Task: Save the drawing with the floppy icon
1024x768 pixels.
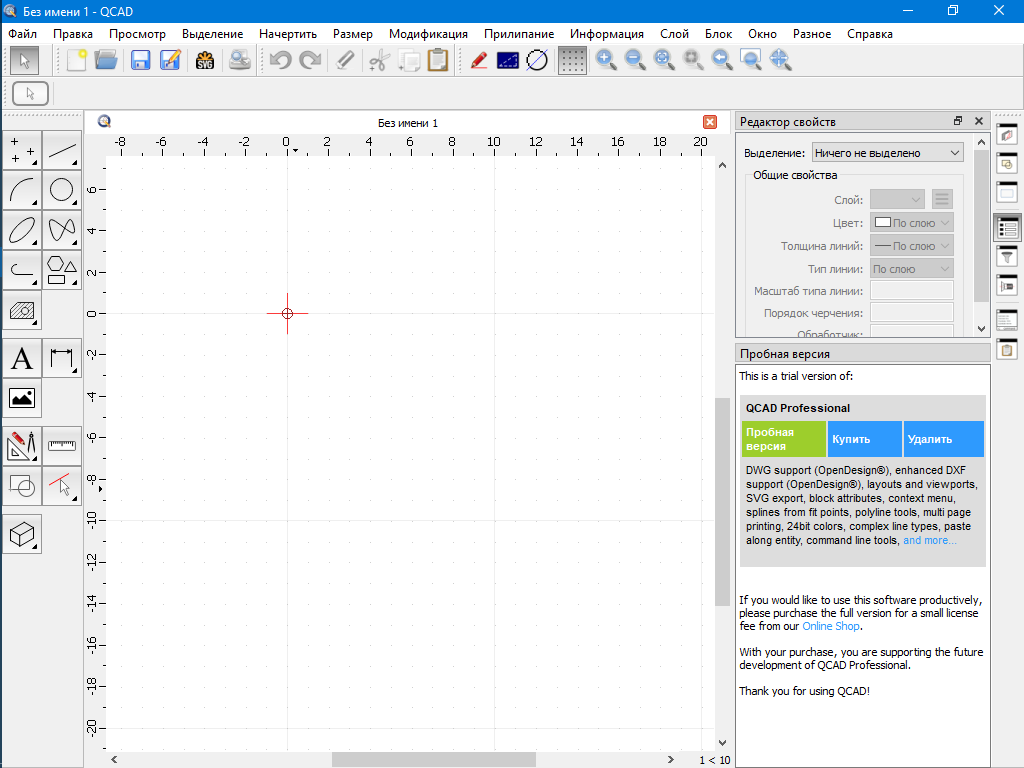Action: 140,60
